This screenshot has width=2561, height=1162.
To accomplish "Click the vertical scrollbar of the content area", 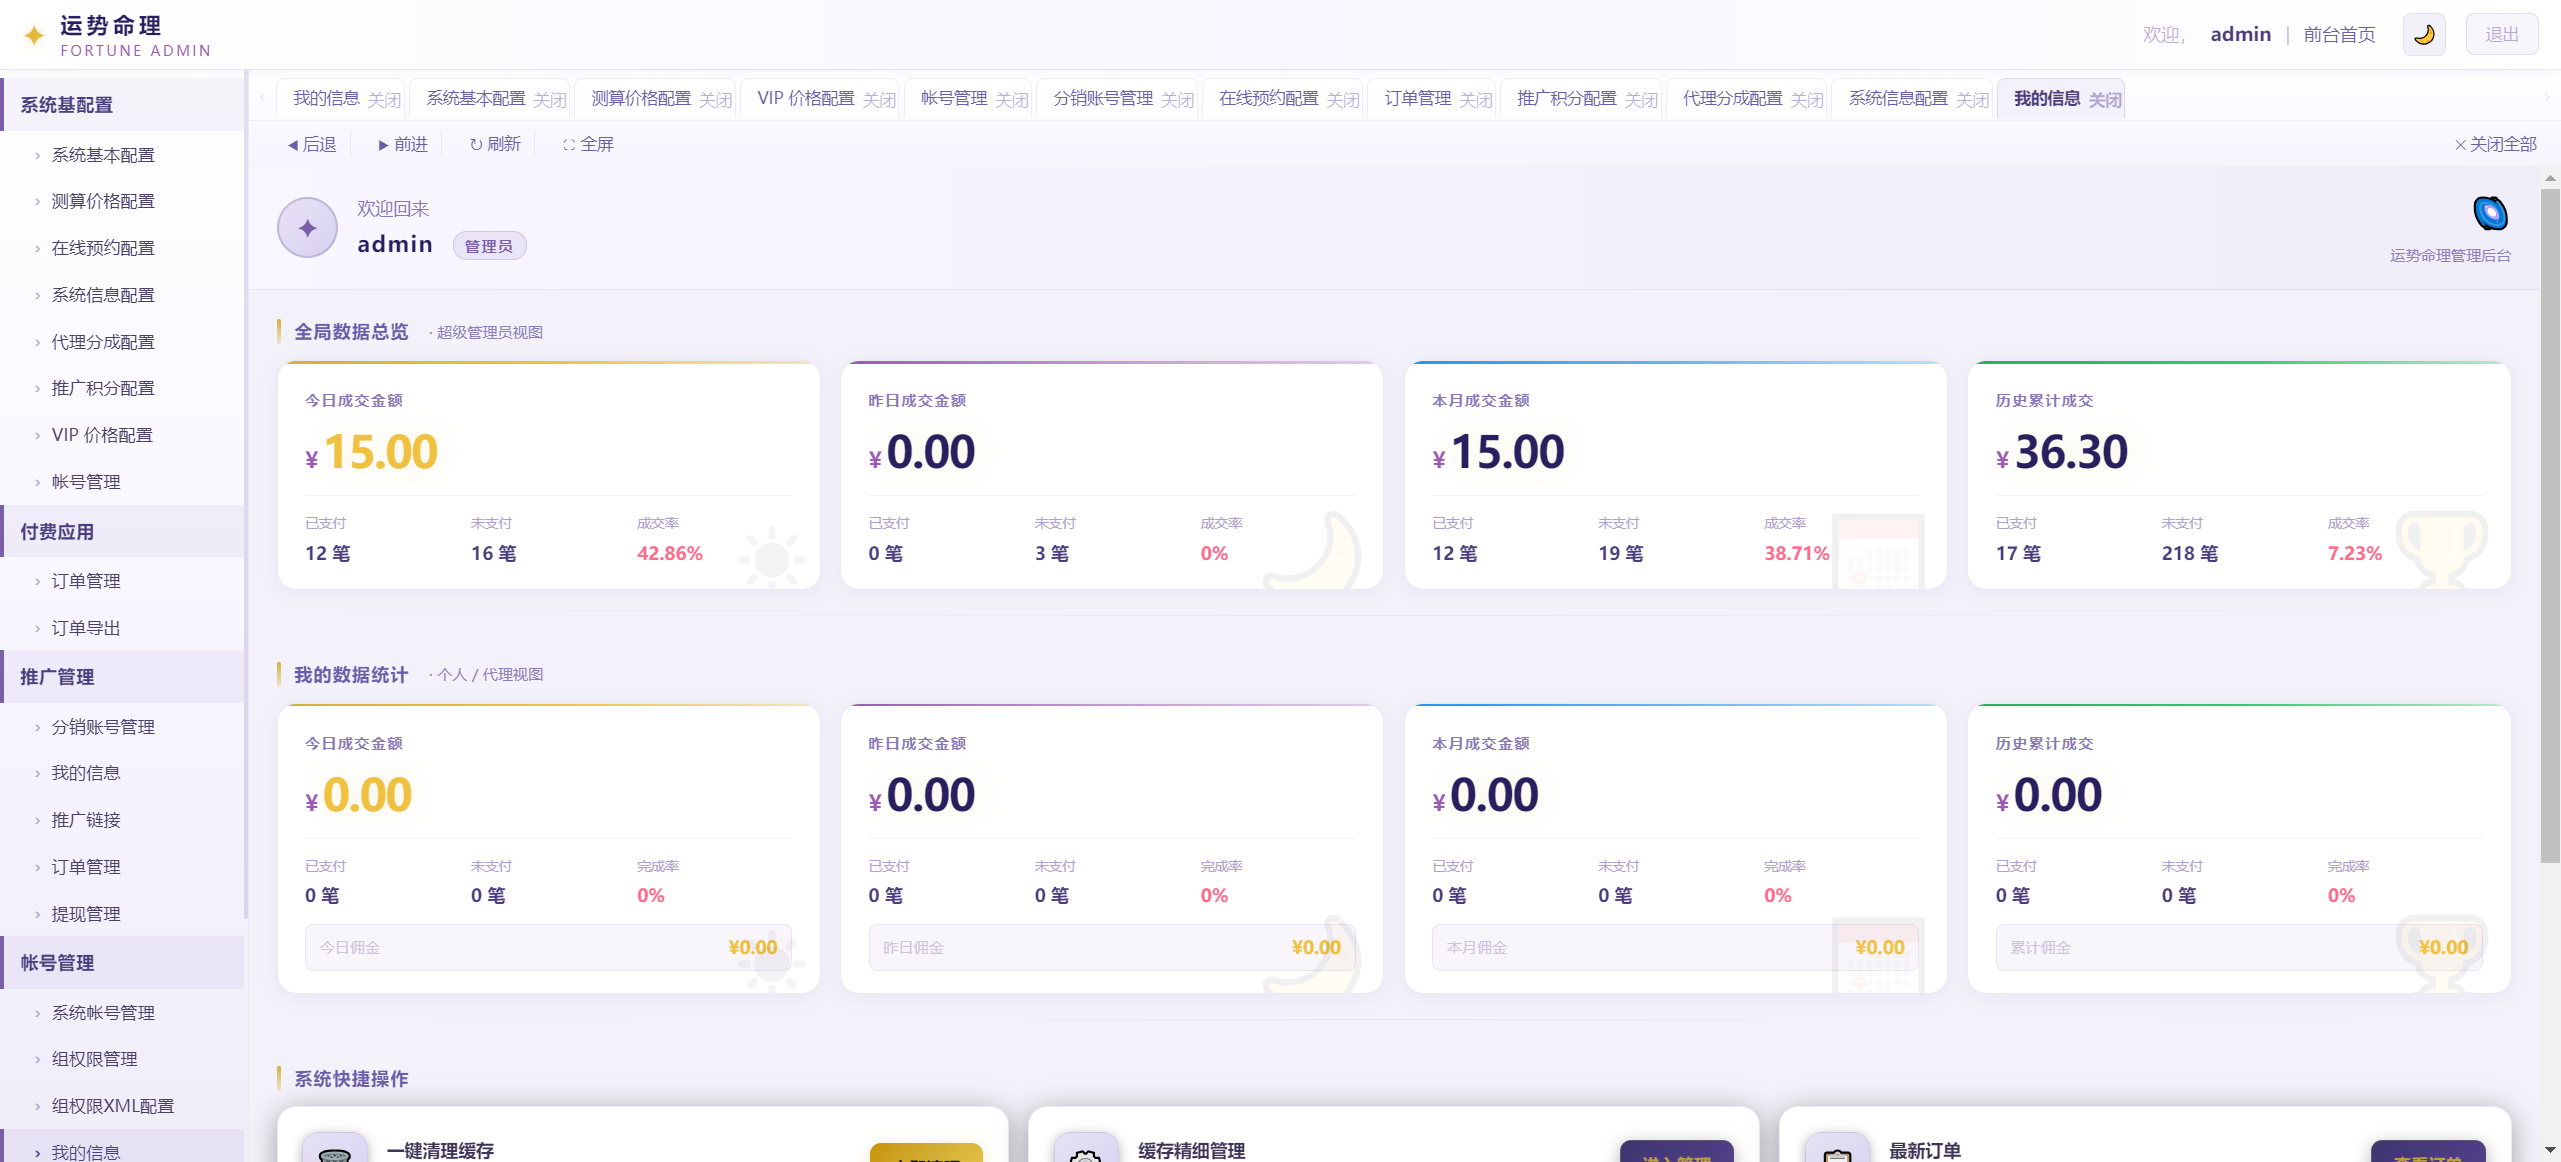I will point(2550,525).
